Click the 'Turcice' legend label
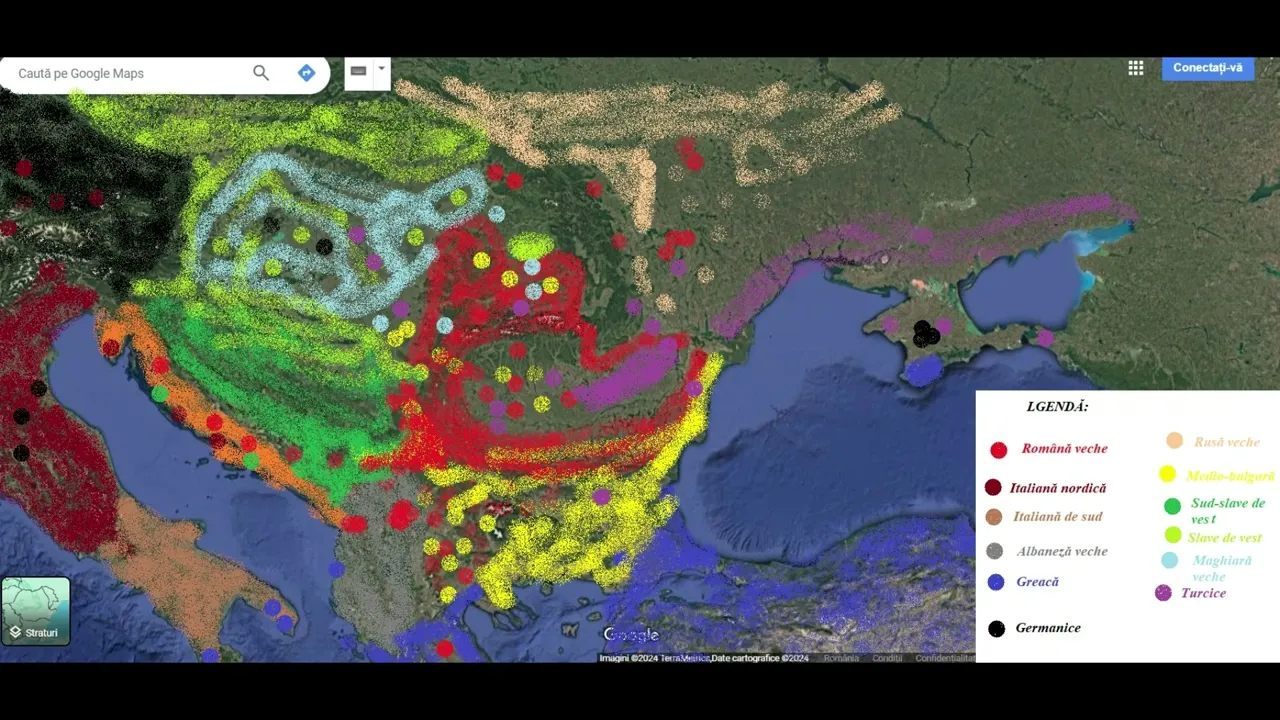The image size is (1280, 720). (1203, 593)
